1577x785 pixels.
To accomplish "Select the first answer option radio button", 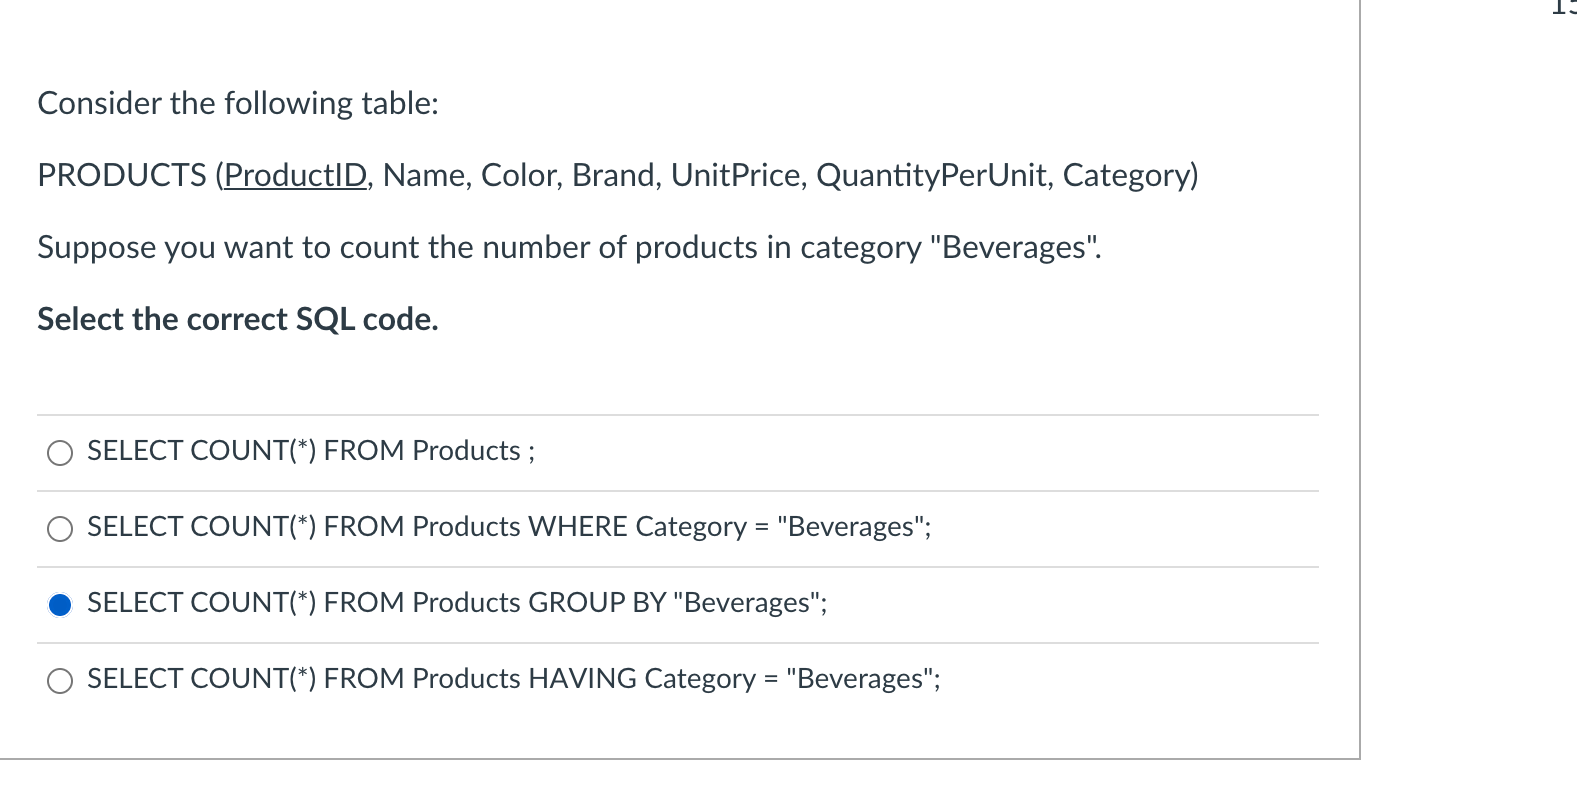I will pos(59,452).
